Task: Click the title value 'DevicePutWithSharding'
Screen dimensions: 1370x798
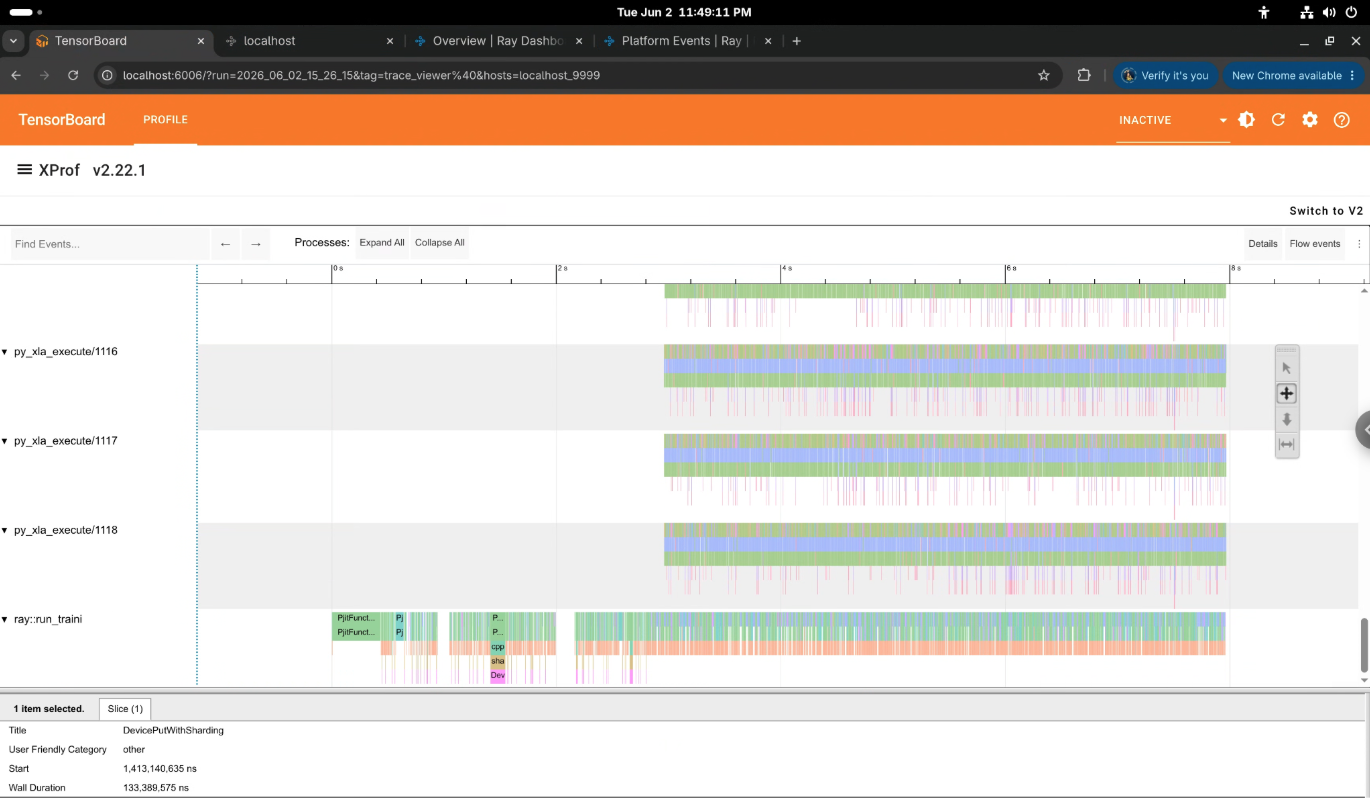Action: click(173, 731)
